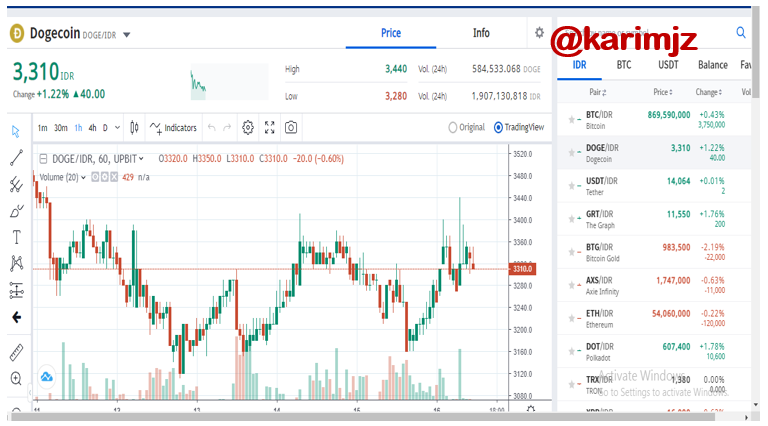
Task: Sort the list by Pair column
Action: [598, 92]
